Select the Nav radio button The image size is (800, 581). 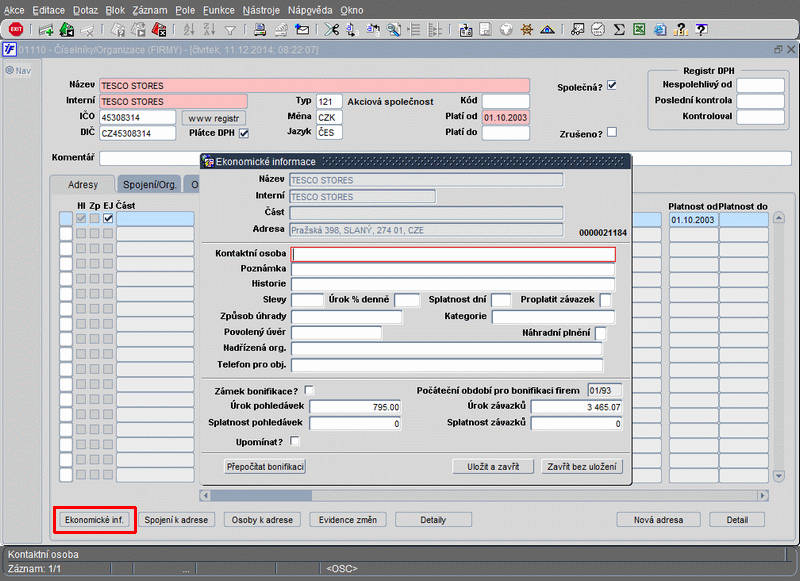pos(10,70)
